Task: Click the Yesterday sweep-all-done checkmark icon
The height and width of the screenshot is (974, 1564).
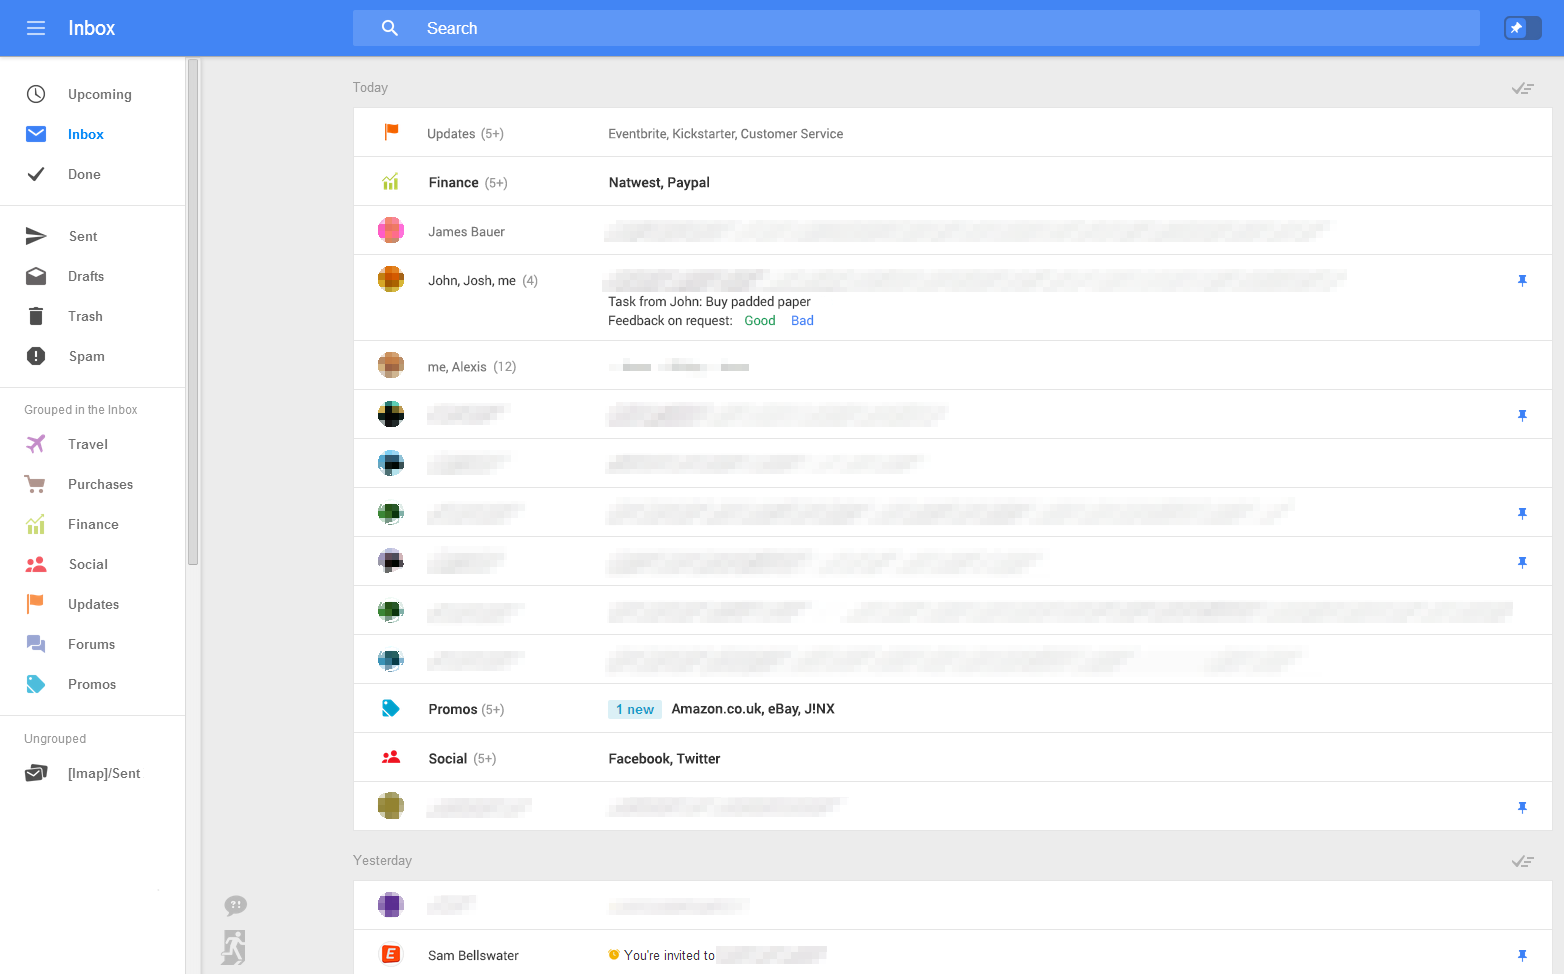Action: pyautogui.click(x=1522, y=861)
